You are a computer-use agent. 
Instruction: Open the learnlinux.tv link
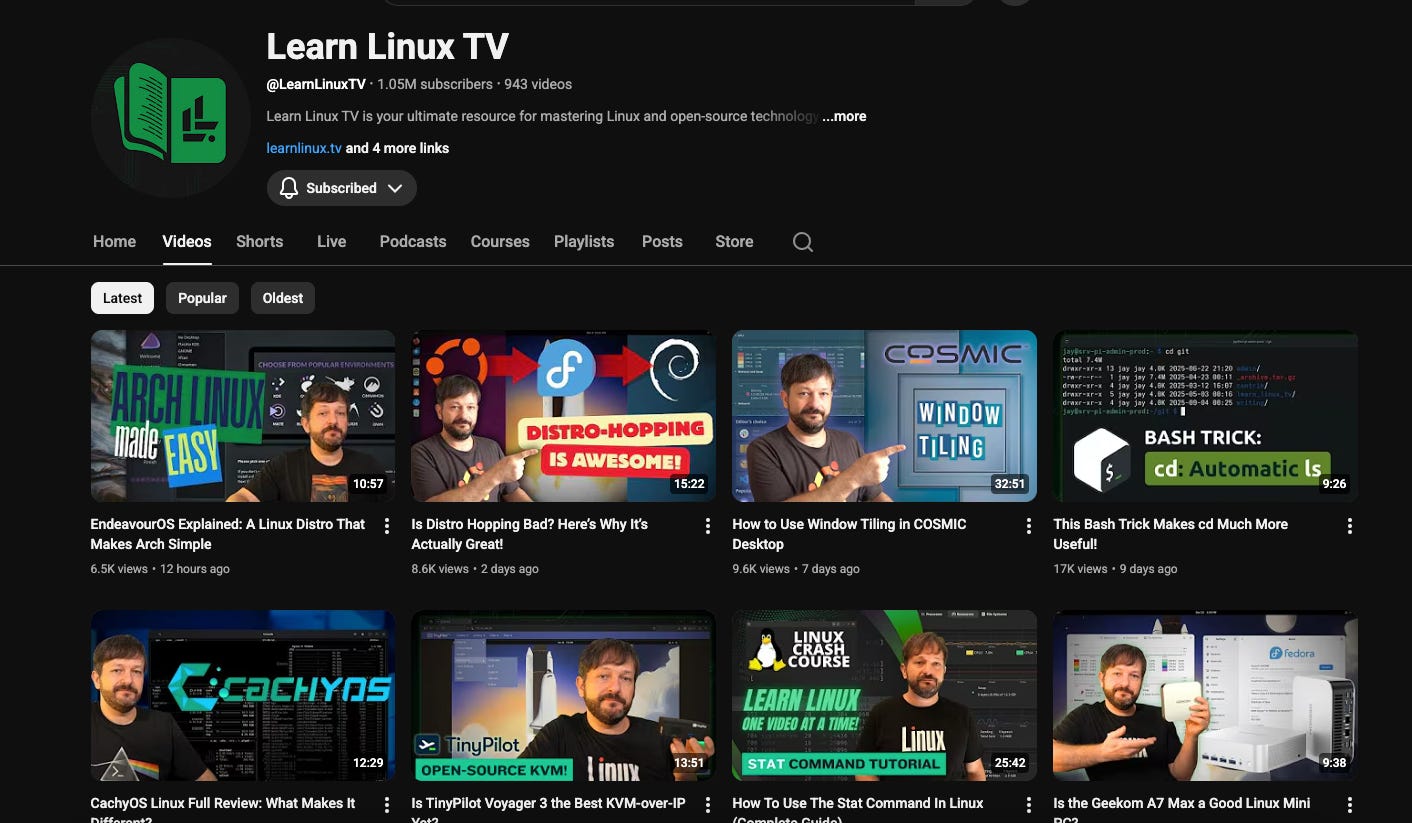click(304, 148)
